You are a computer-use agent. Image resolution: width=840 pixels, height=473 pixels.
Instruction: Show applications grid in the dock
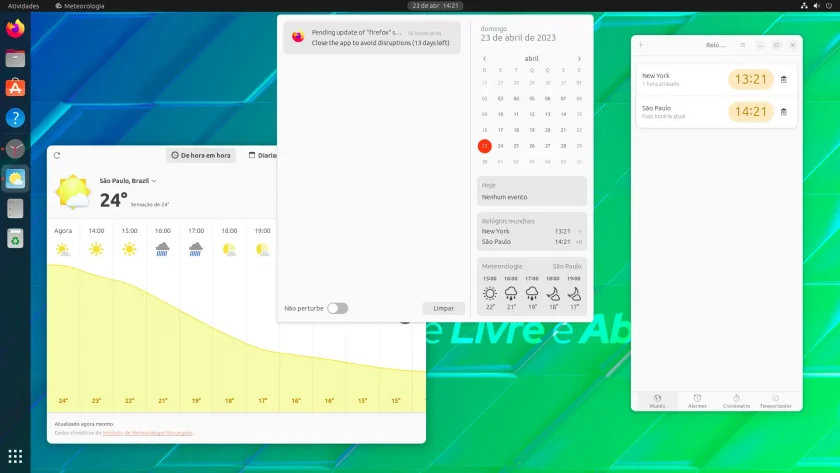point(15,456)
